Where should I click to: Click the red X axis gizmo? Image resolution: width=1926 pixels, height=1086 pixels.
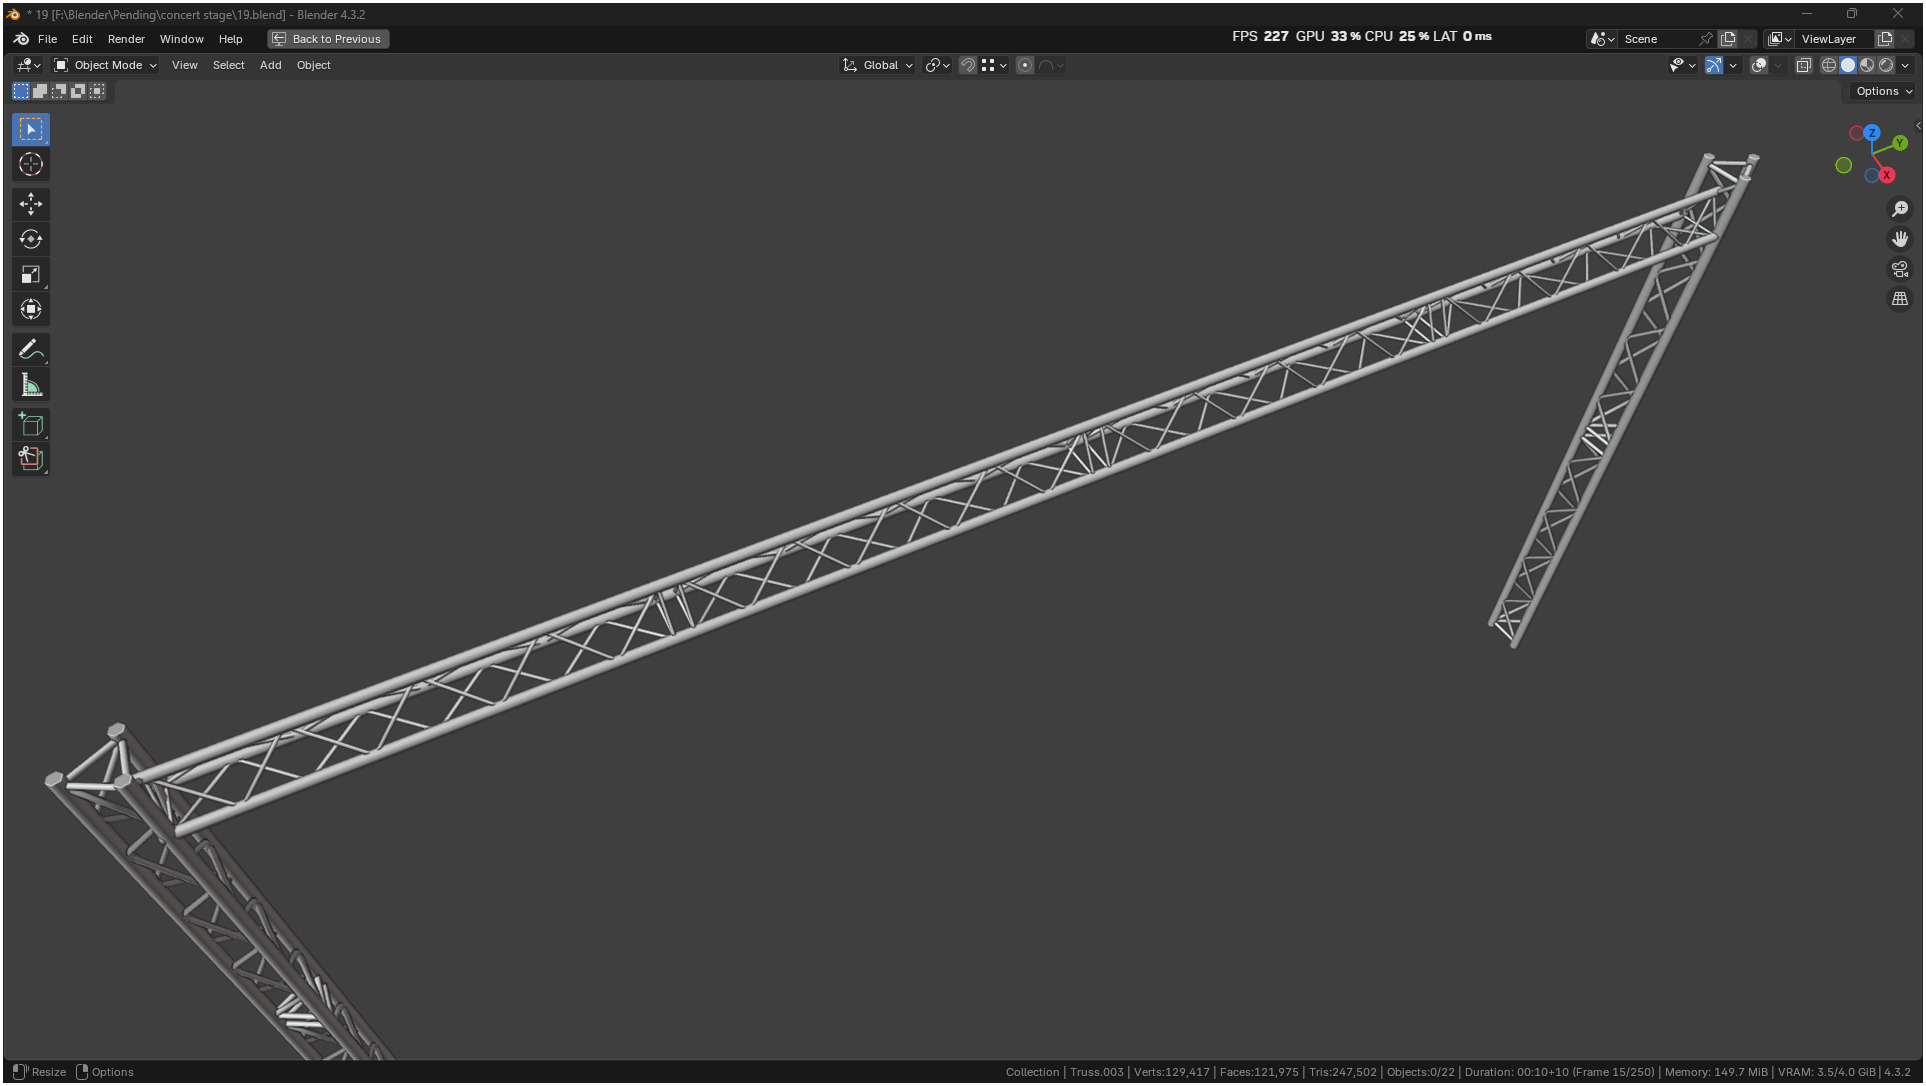point(1886,175)
